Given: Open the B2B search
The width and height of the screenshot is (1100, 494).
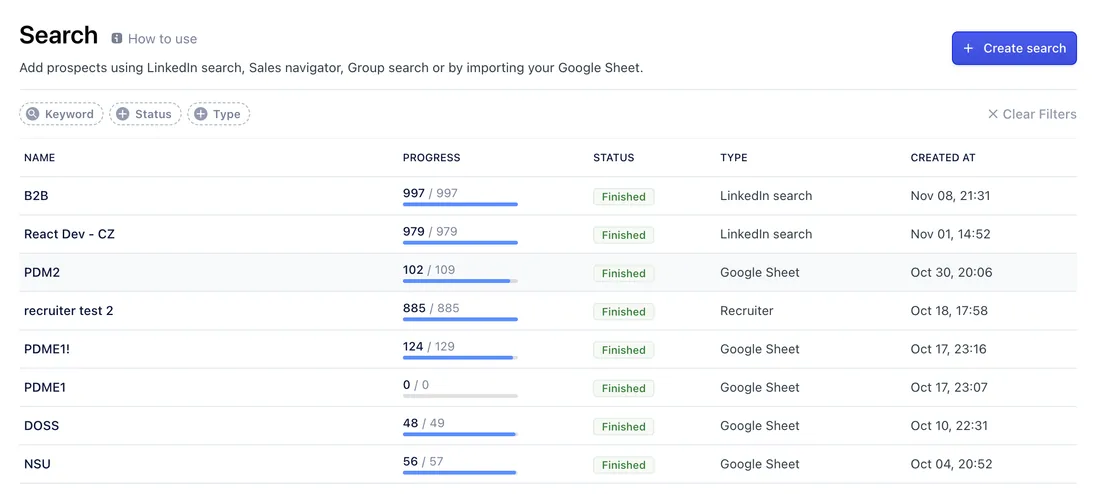Looking at the screenshot, I should tap(36, 196).
